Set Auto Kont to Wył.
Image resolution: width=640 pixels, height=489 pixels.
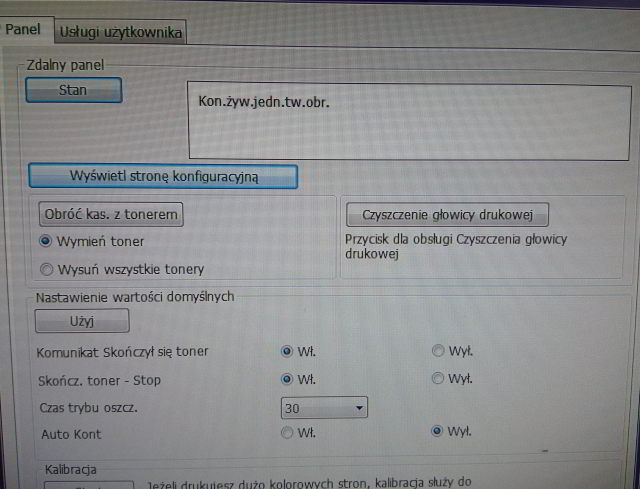pyautogui.click(x=436, y=432)
